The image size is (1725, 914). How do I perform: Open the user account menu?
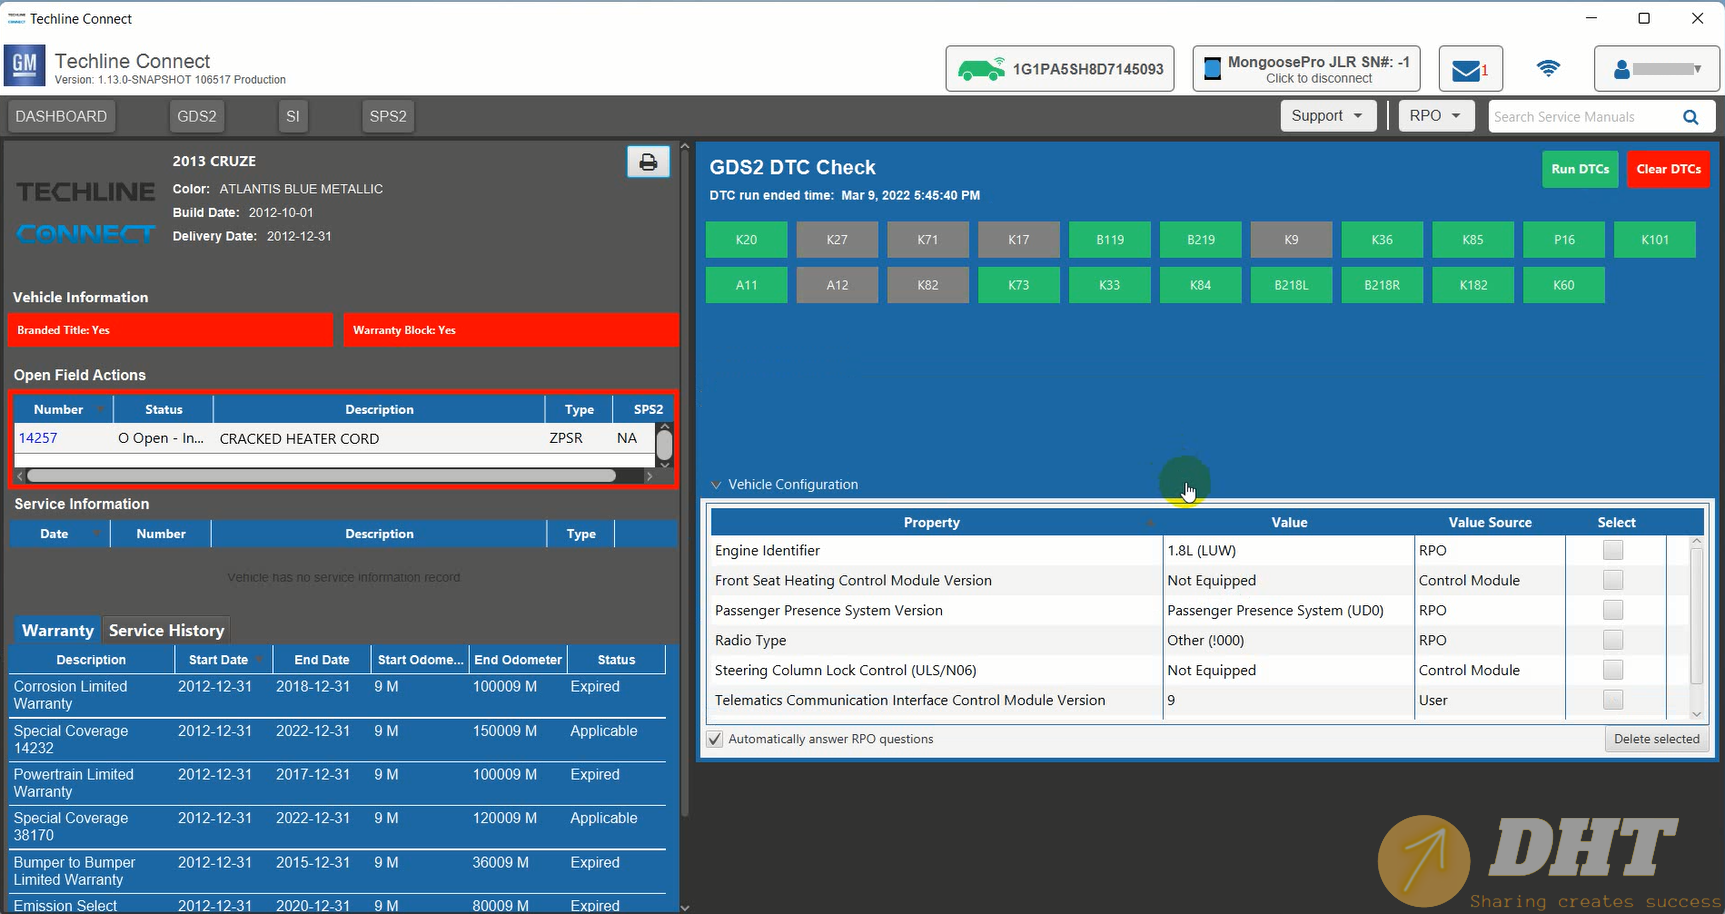point(1657,69)
